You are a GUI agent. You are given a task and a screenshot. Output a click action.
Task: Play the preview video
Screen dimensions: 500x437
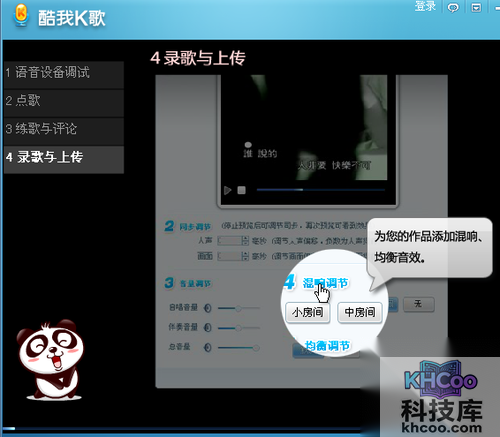coord(228,190)
